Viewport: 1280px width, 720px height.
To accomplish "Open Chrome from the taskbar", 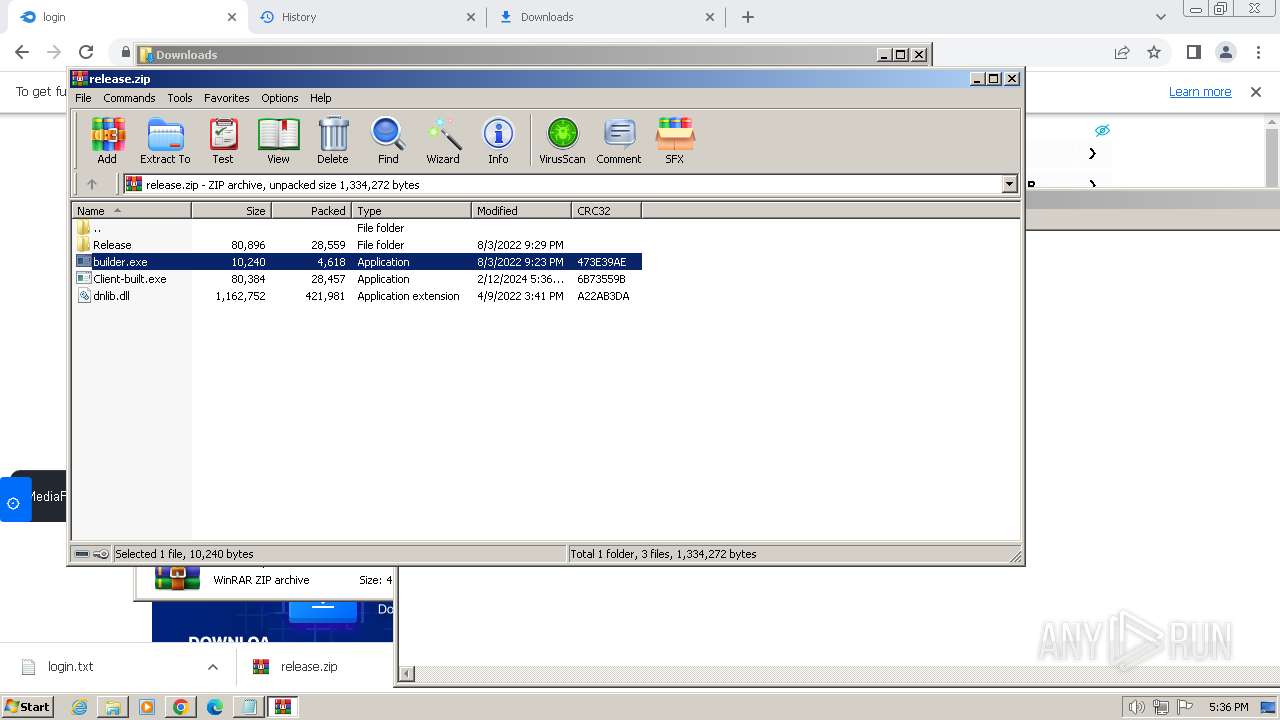I will 181,707.
